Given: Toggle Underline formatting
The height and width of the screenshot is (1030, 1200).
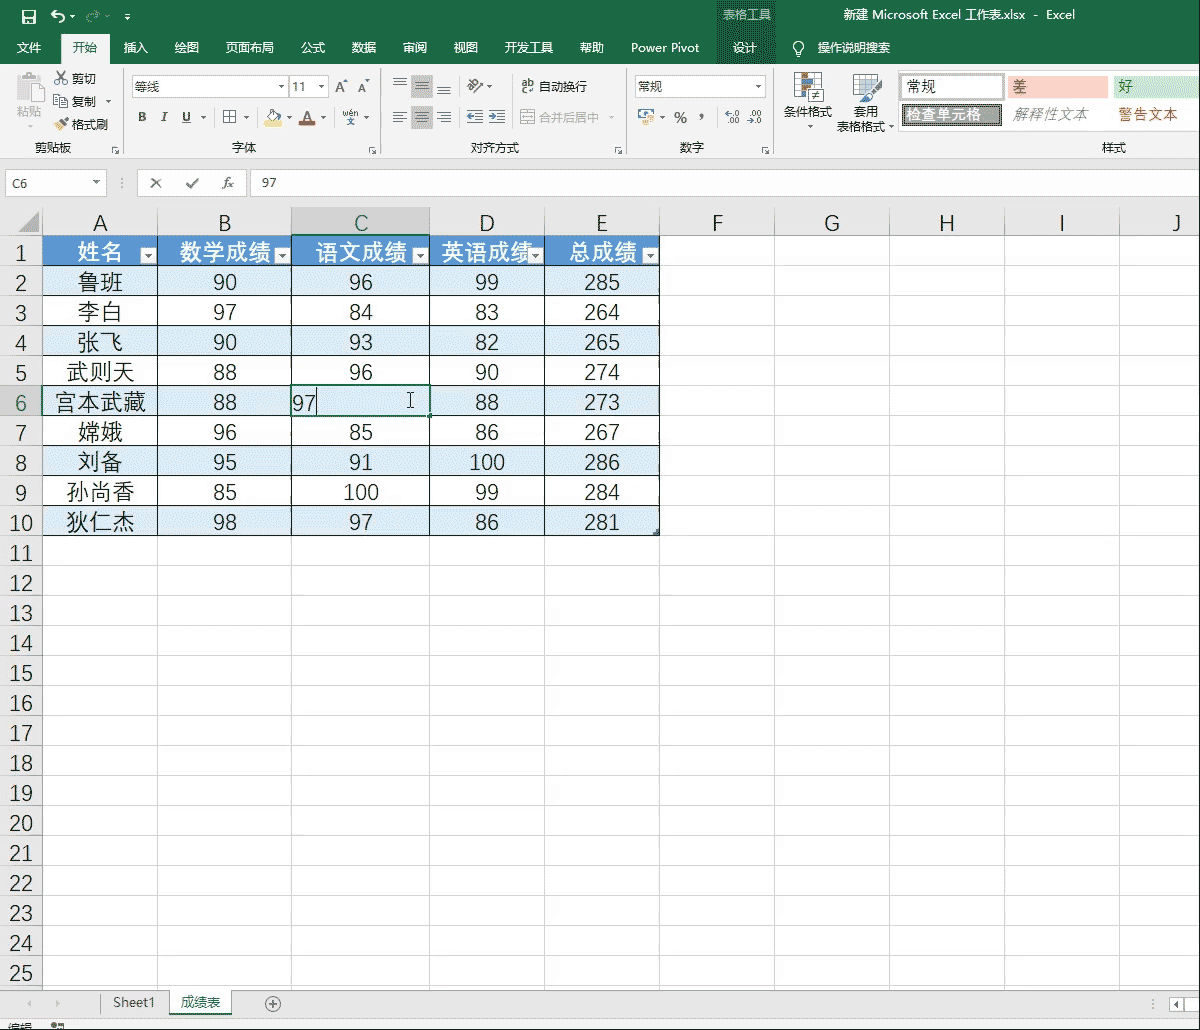Looking at the screenshot, I should 186,117.
